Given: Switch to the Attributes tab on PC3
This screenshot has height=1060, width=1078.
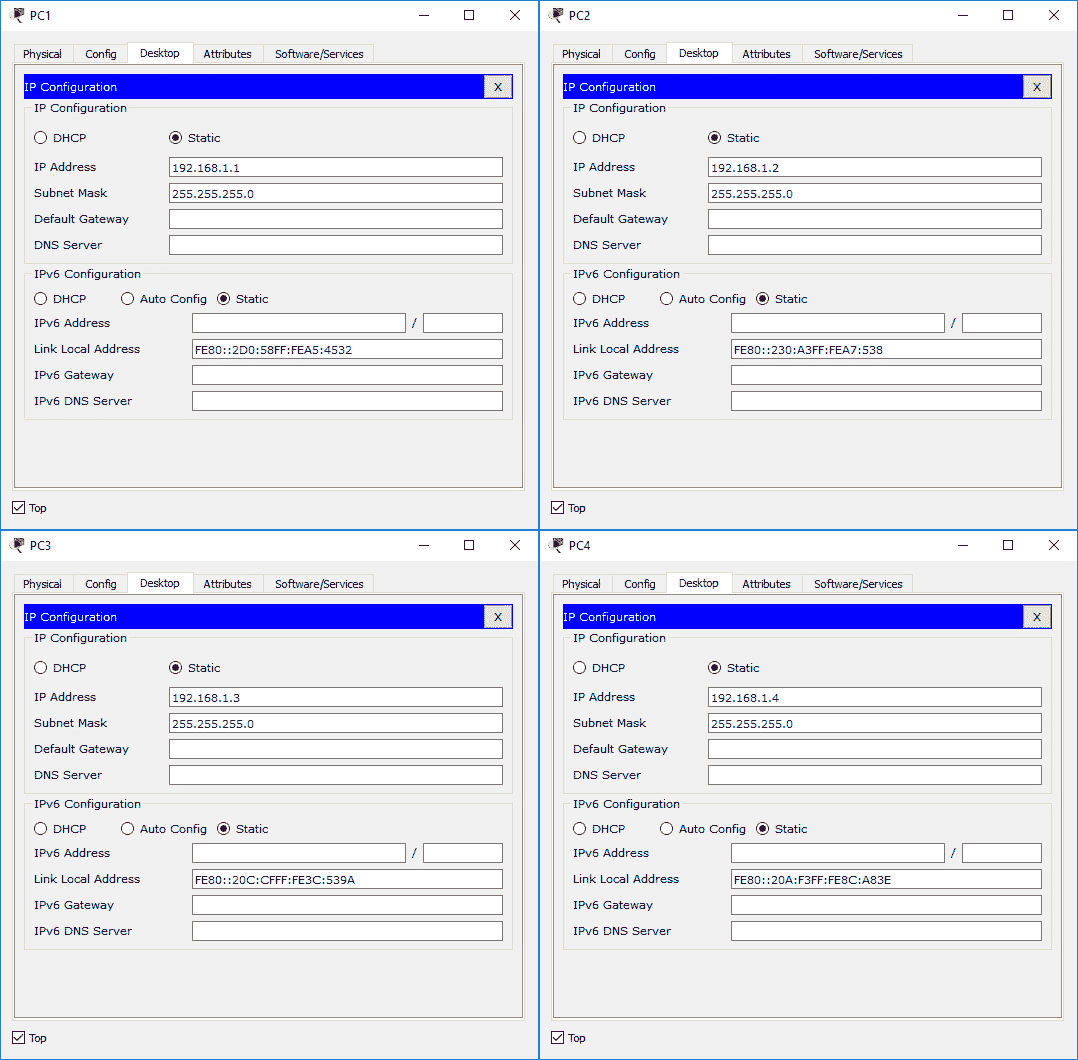Looking at the screenshot, I should point(228,583).
